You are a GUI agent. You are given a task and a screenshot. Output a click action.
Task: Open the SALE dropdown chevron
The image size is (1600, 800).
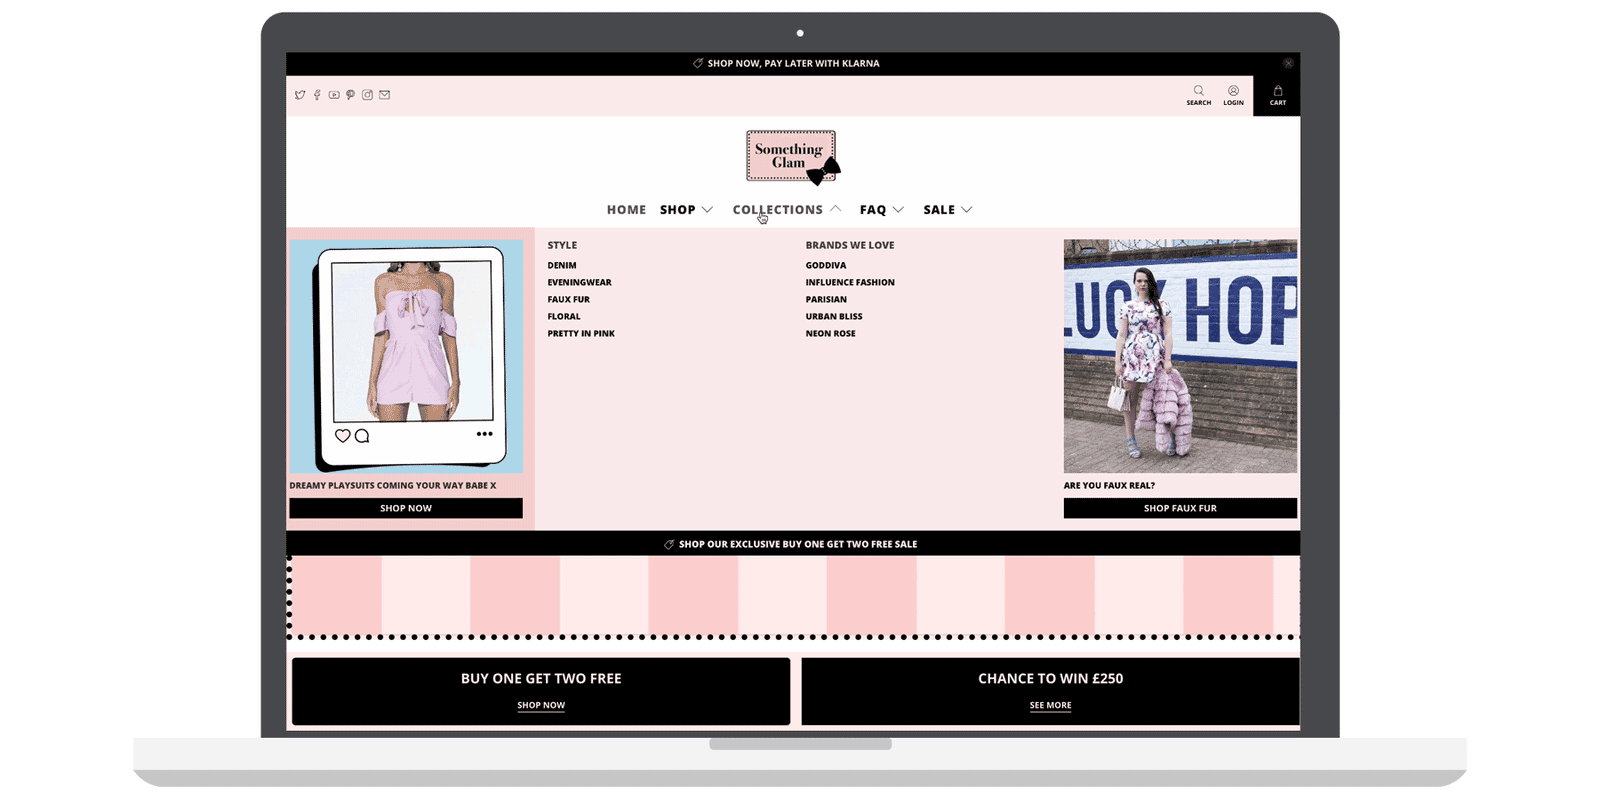(966, 210)
